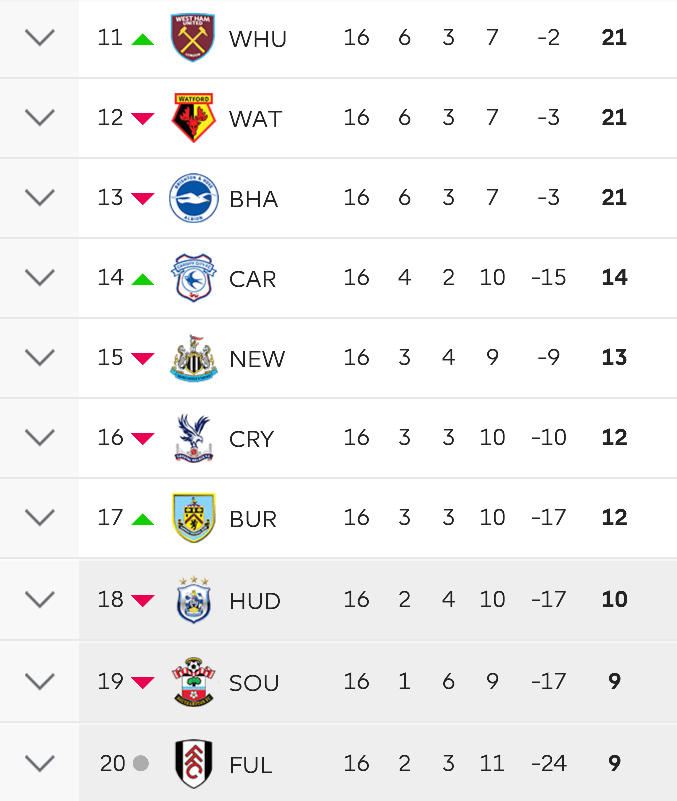Image resolution: width=677 pixels, height=801 pixels.
Task: Click the Southampton club crest
Action: (194, 682)
